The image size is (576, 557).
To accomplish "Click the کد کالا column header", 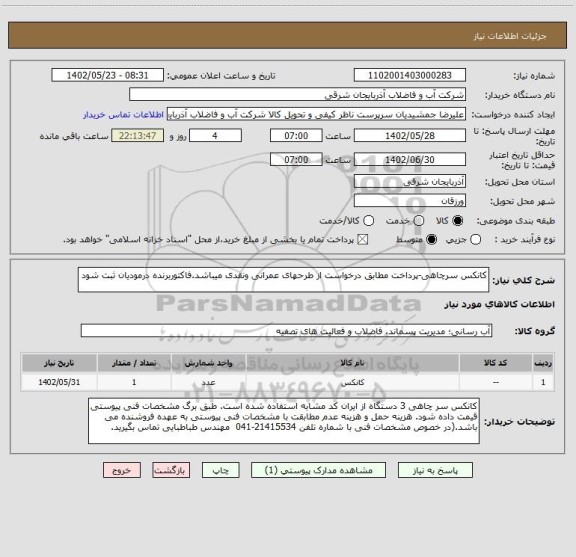I will click(x=496, y=363).
